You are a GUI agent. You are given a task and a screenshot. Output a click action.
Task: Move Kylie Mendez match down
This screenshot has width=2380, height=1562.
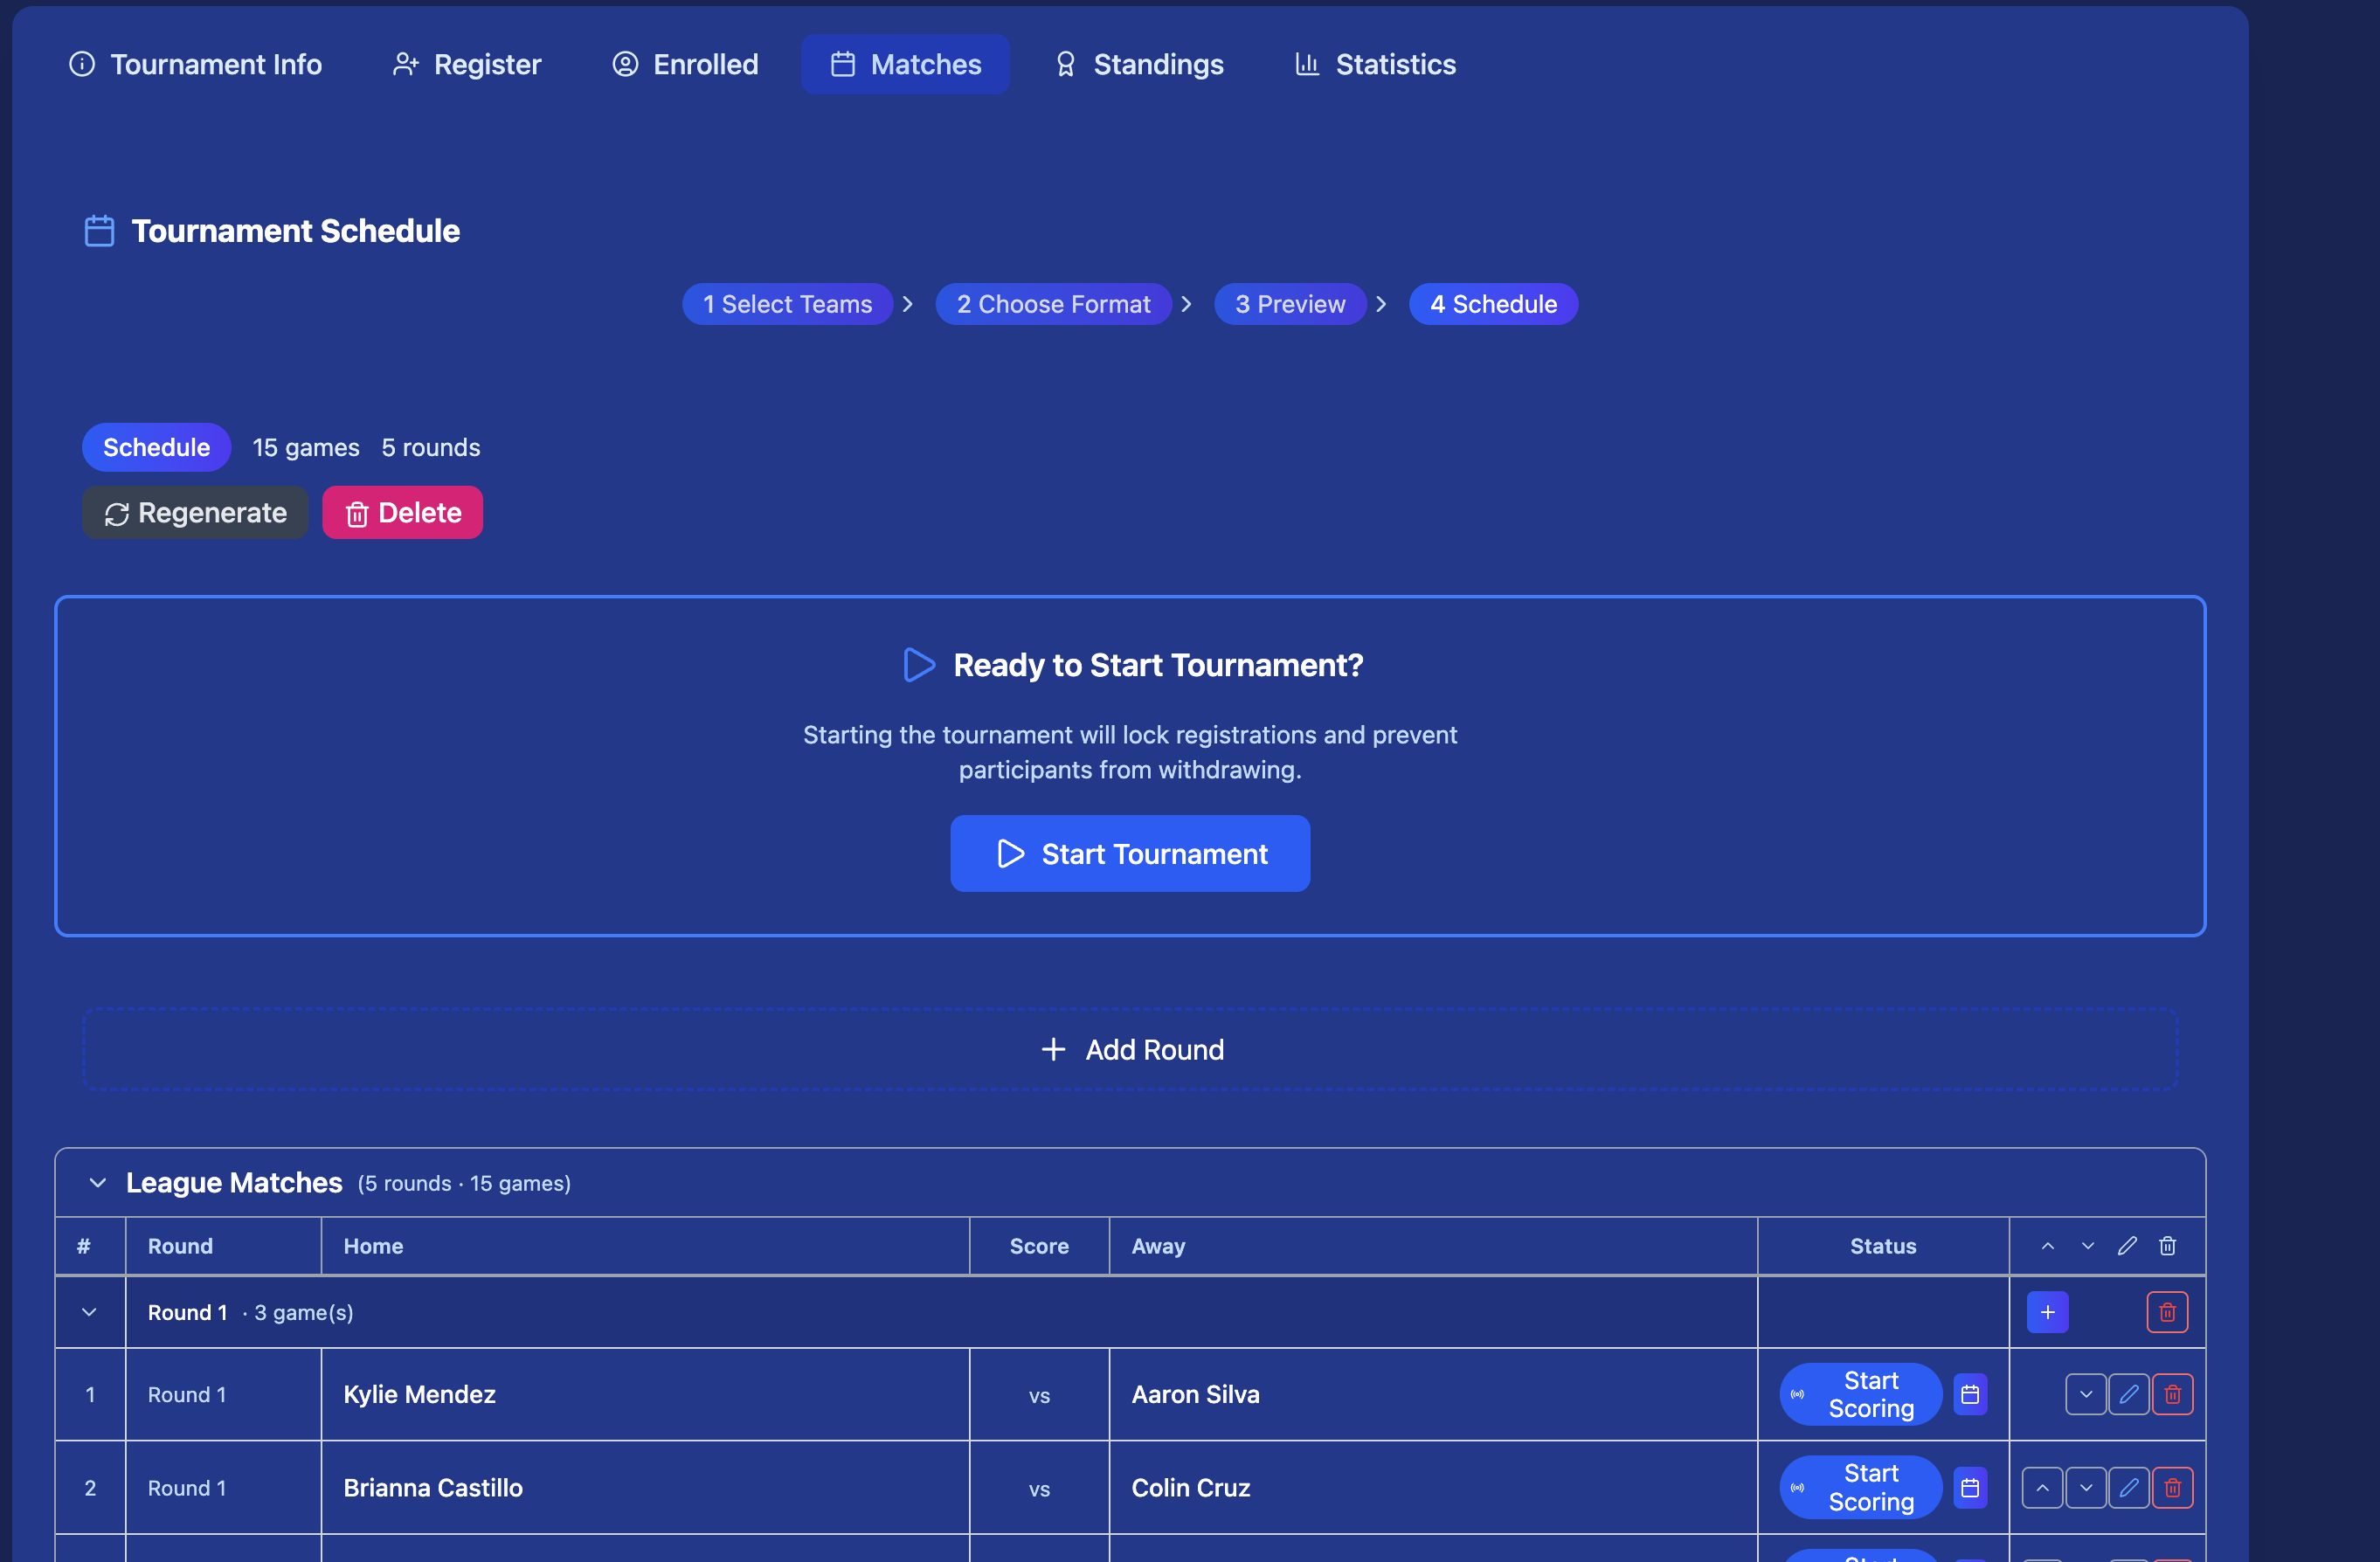click(2086, 1395)
